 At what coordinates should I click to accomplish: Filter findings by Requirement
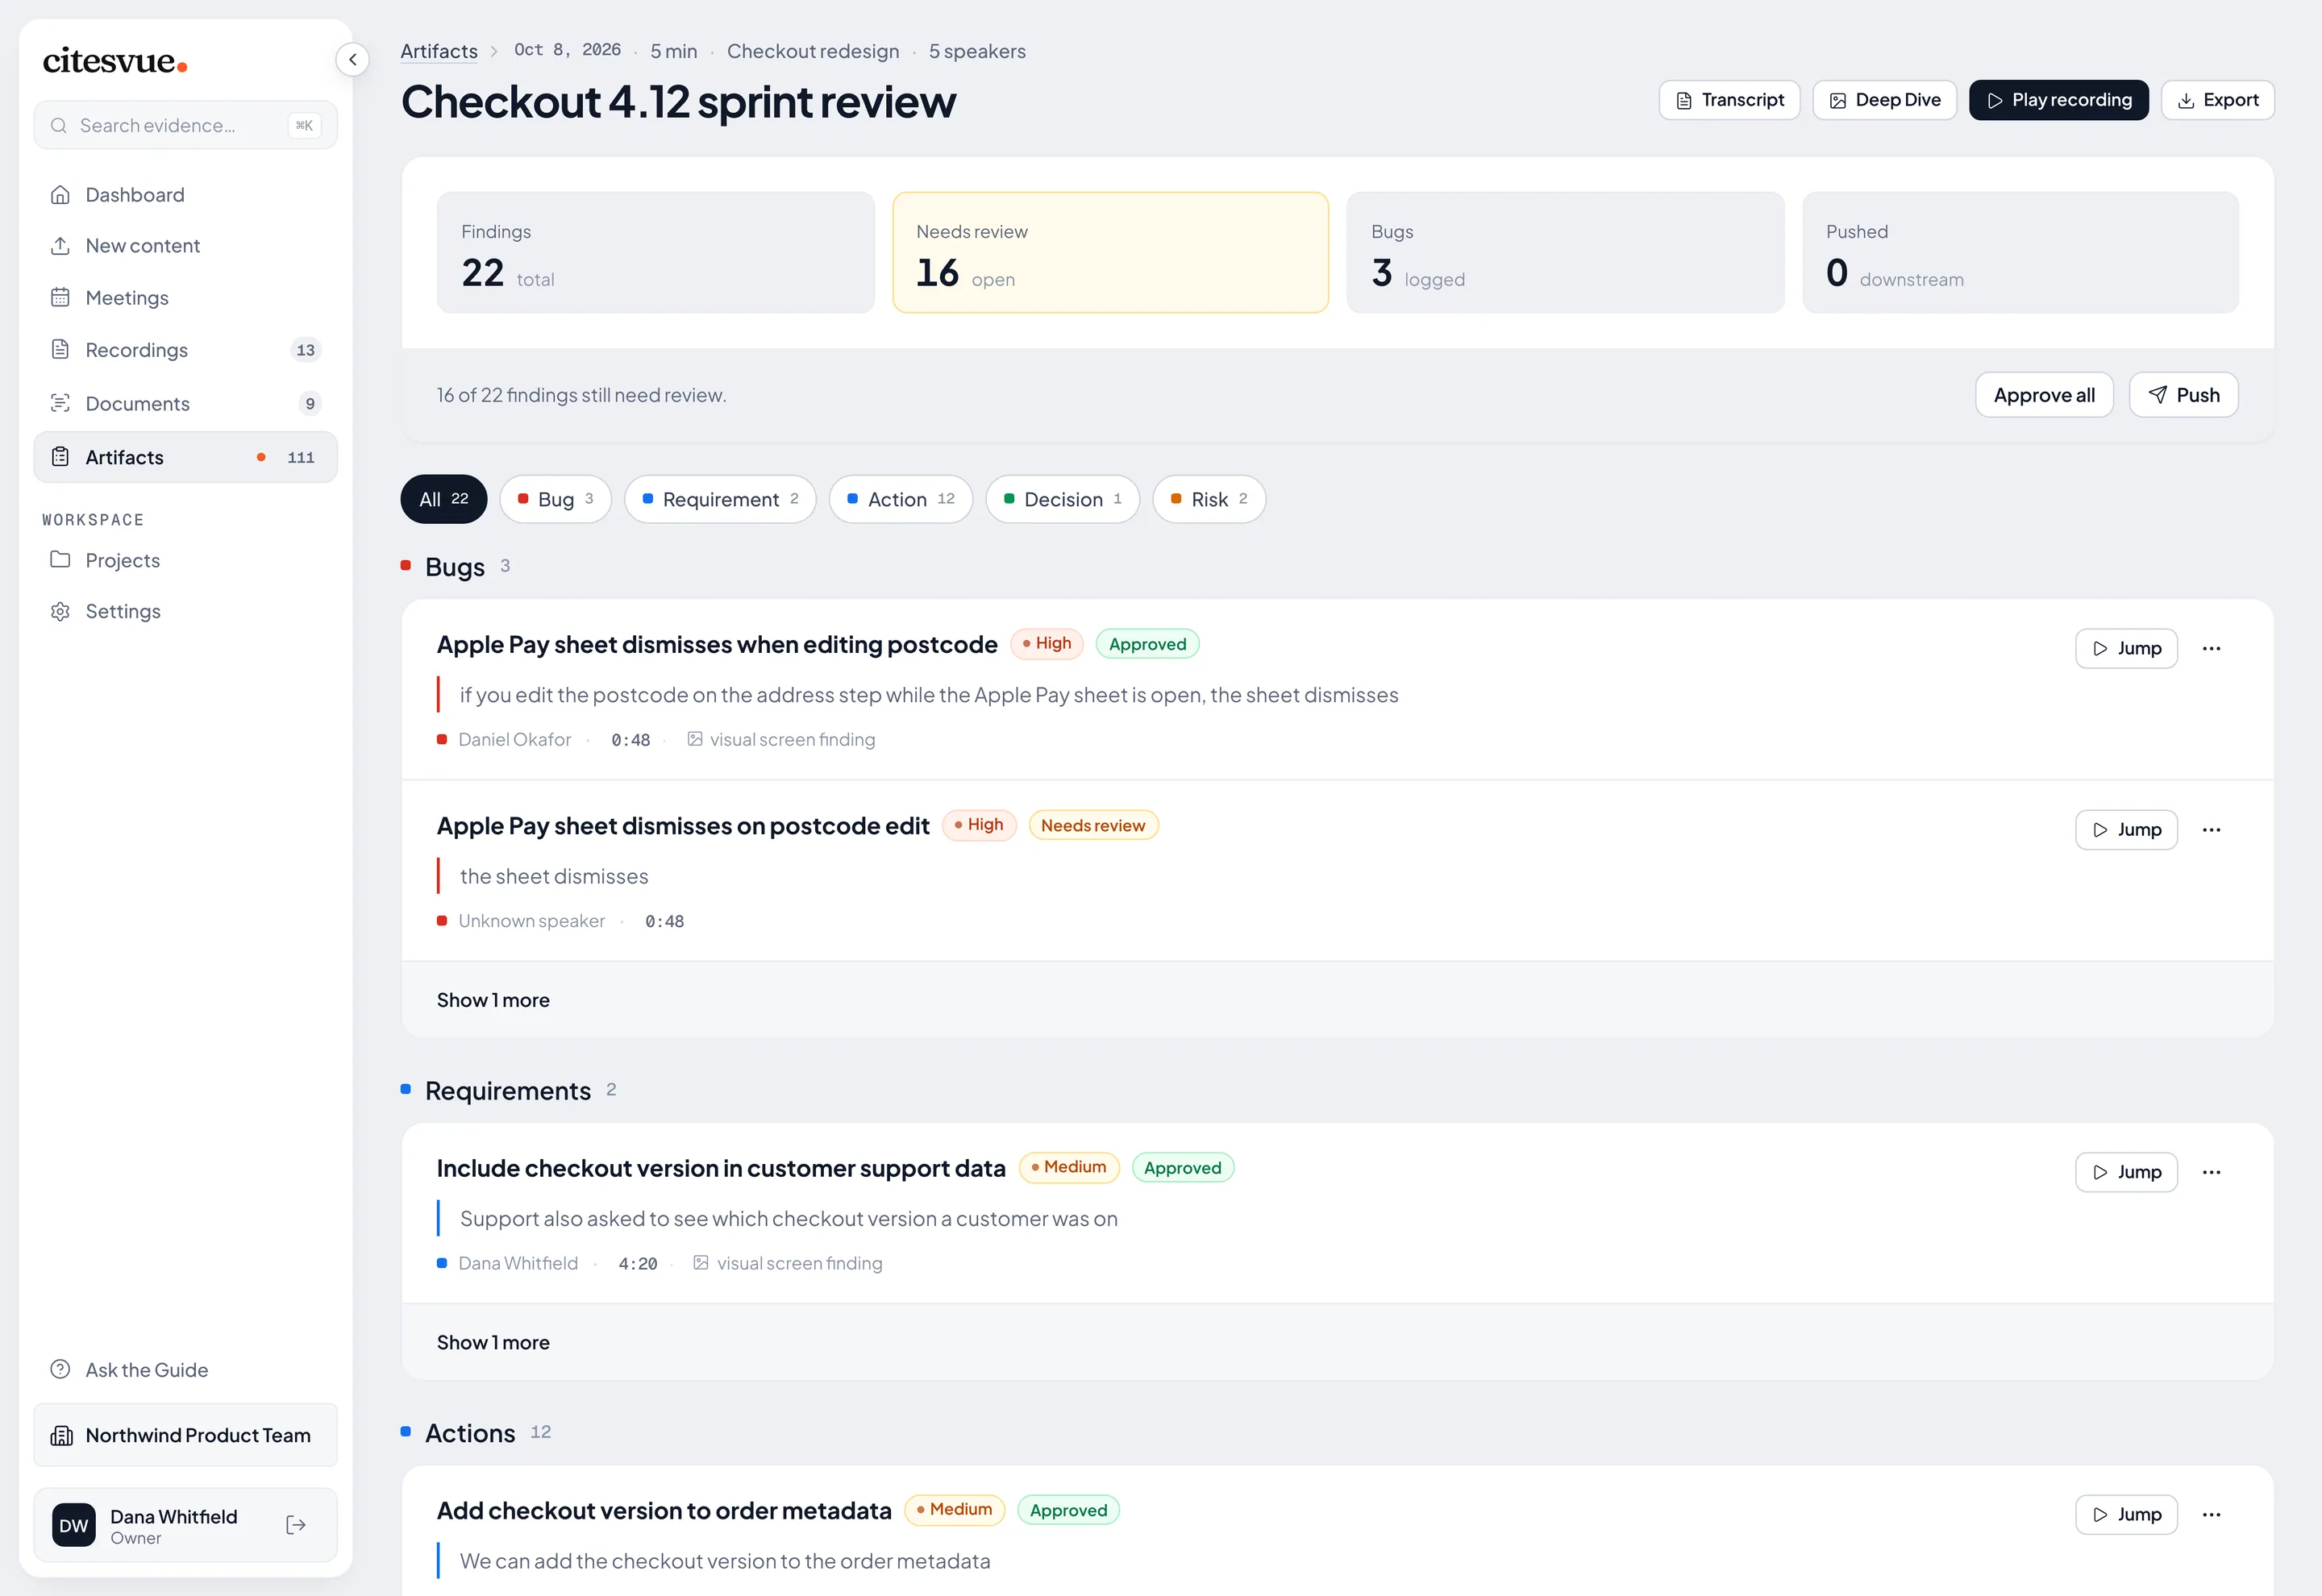click(x=720, y=499)
